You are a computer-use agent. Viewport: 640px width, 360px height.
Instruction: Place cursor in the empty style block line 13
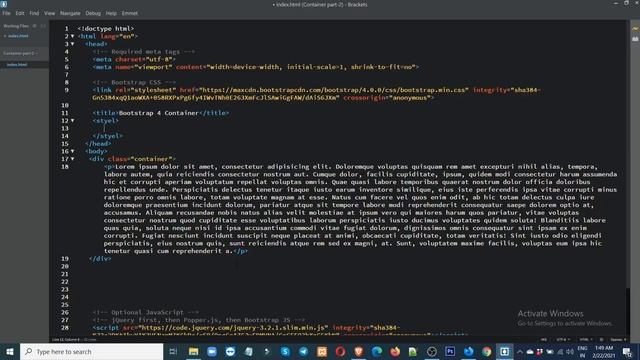[x=104, y=129]
